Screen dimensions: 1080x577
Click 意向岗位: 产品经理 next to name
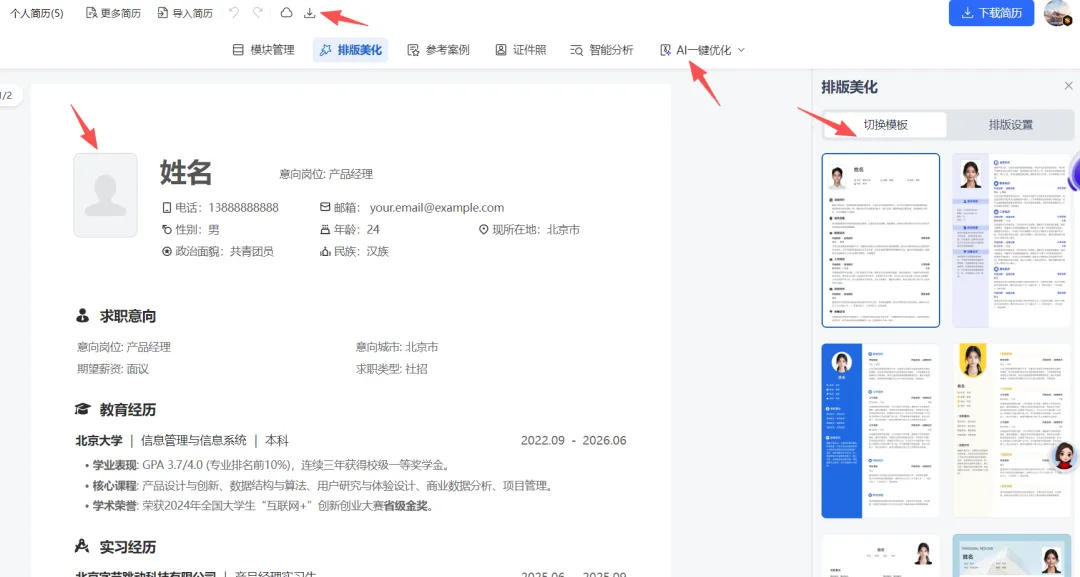point(326,174)
